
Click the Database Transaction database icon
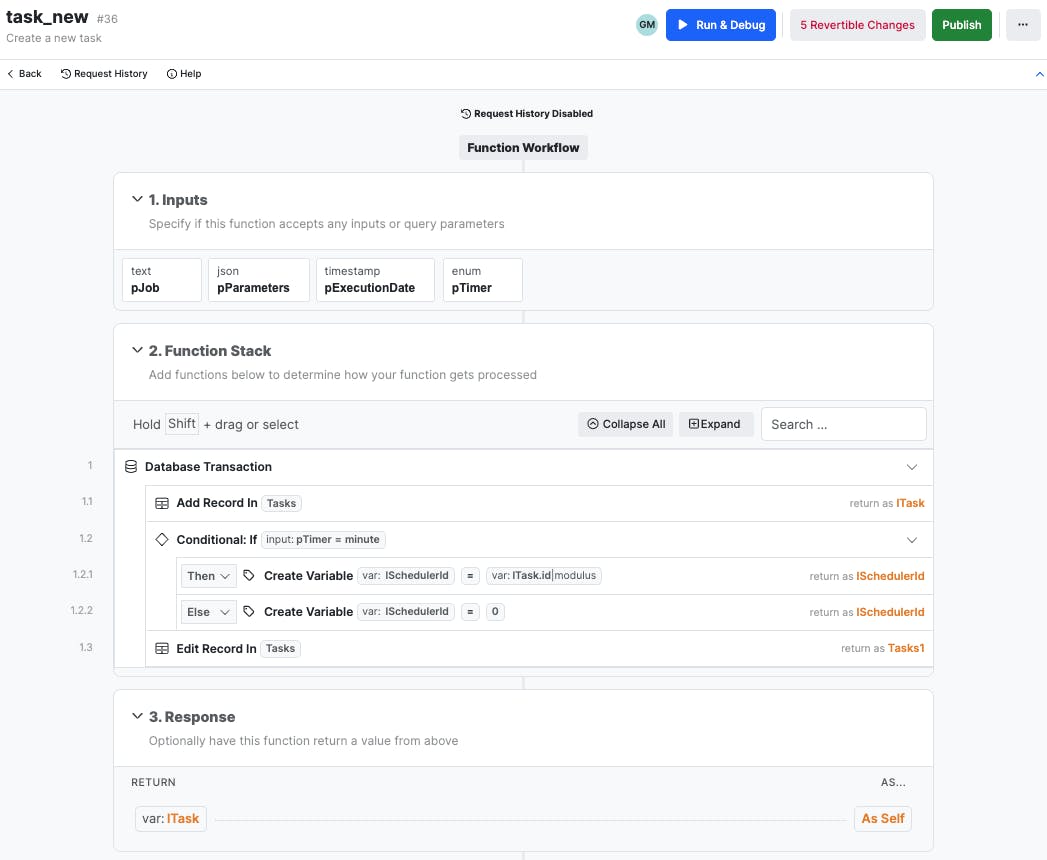click(x=131, y=467)
